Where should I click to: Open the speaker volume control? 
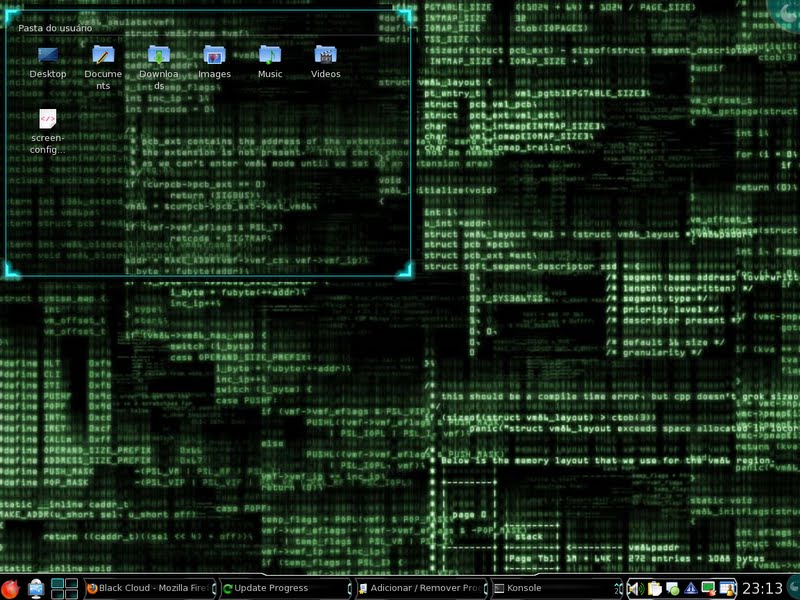coord(636,589)
